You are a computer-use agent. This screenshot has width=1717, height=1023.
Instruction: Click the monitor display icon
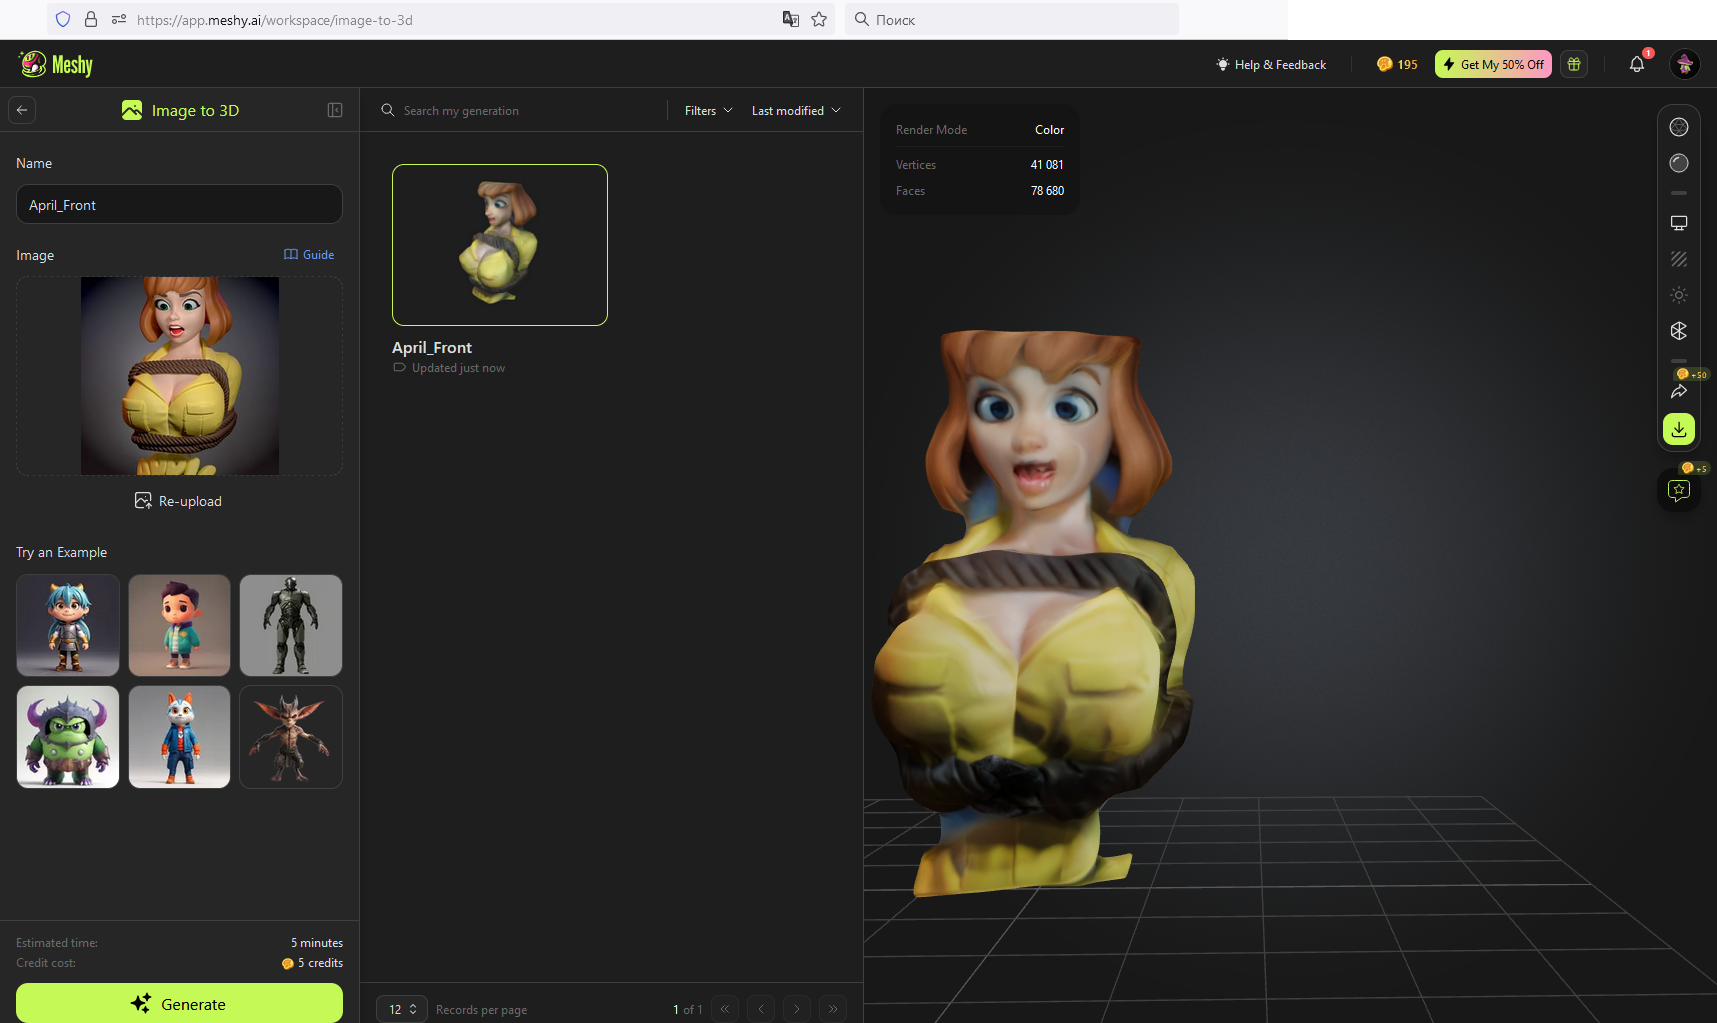coord(1679,223)
